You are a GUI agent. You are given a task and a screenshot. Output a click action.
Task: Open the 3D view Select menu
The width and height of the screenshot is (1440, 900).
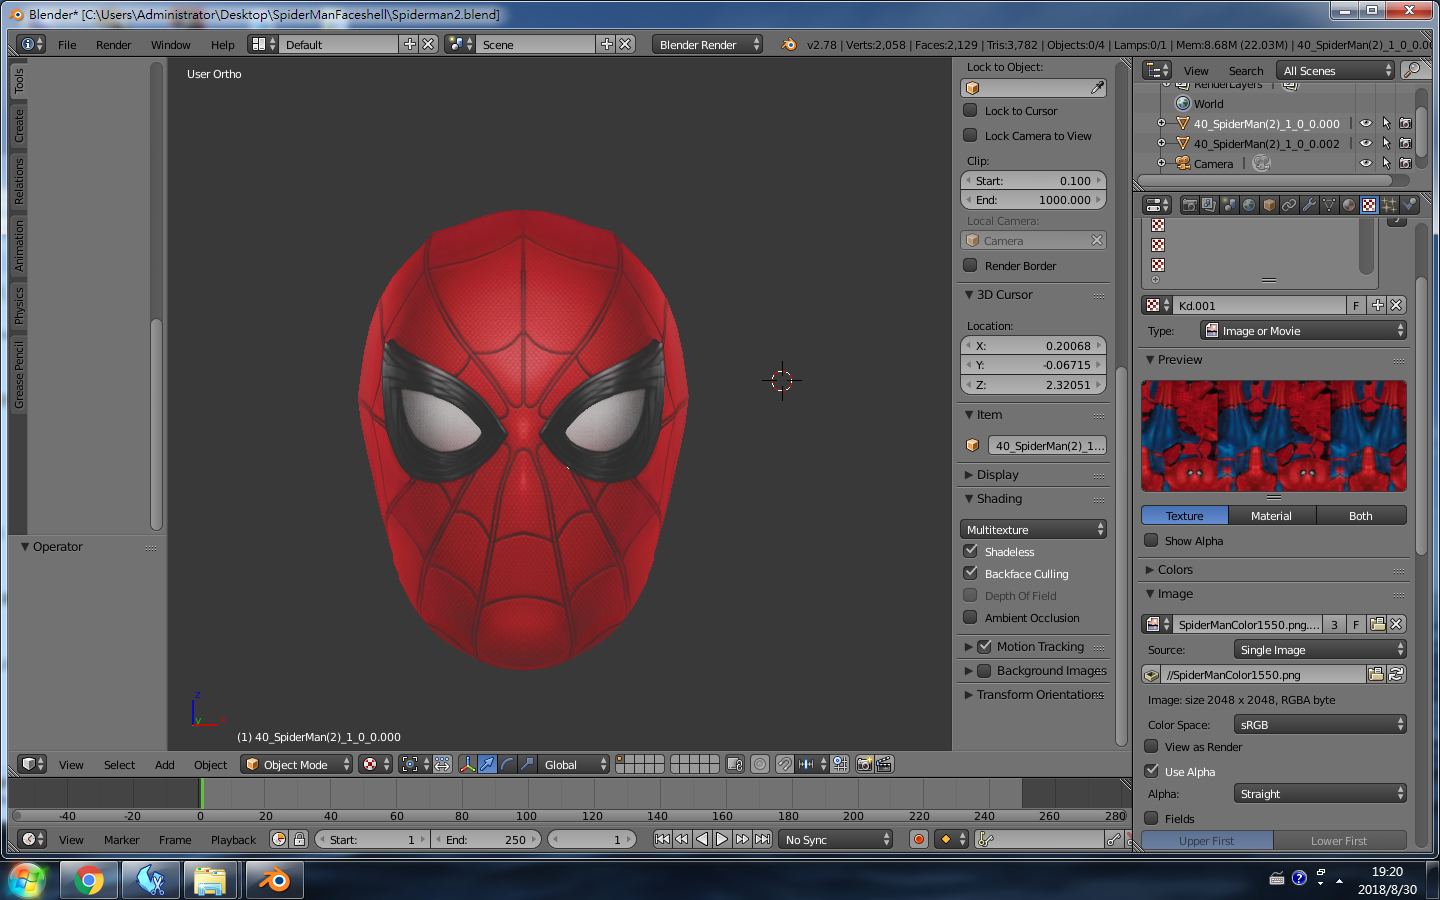[x=119, y=764]
